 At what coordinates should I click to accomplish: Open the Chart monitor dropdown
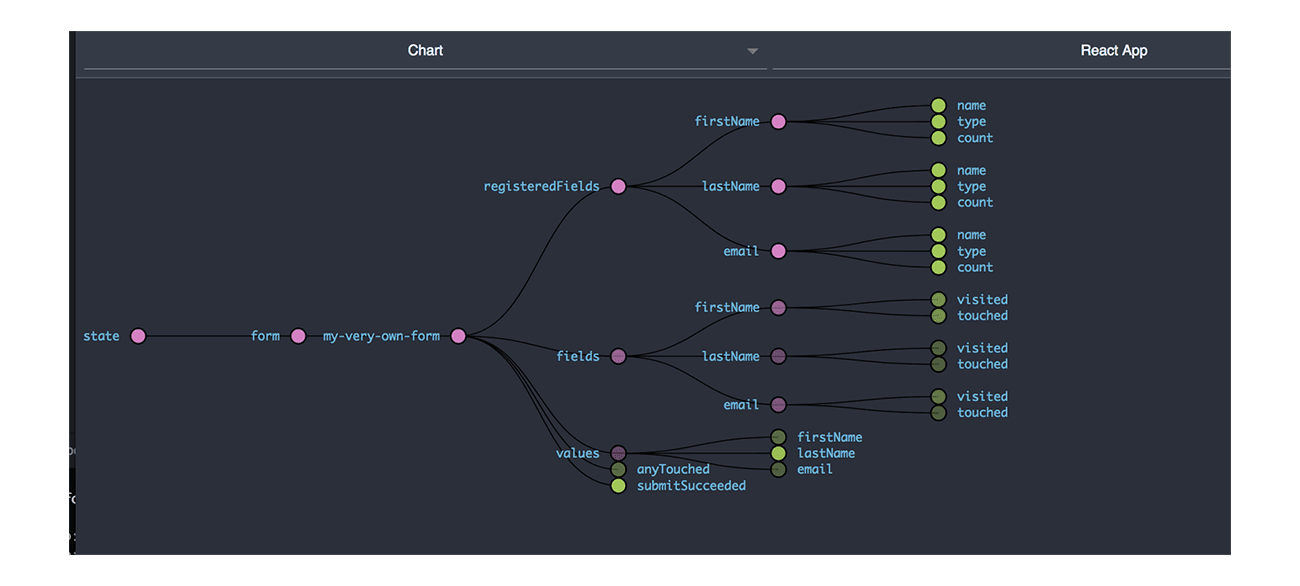pos(425,51)
